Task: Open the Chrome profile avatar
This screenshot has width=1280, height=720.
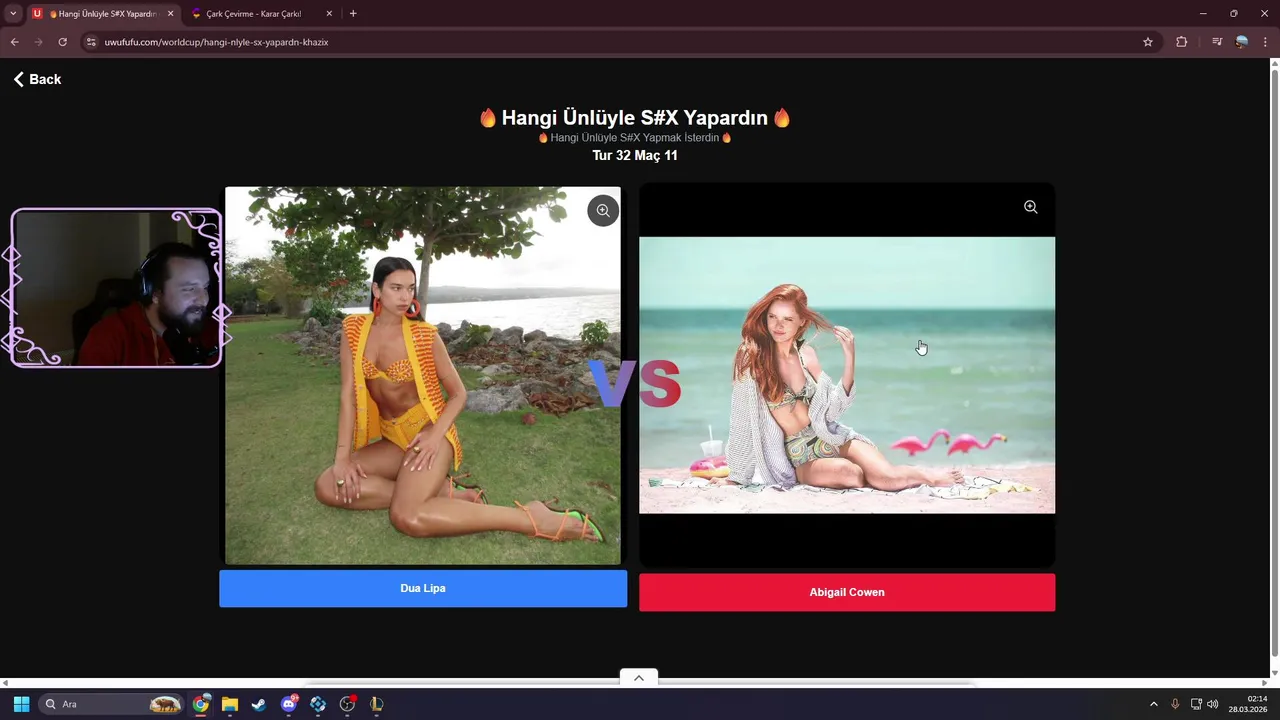Action: coord(1242,42)
